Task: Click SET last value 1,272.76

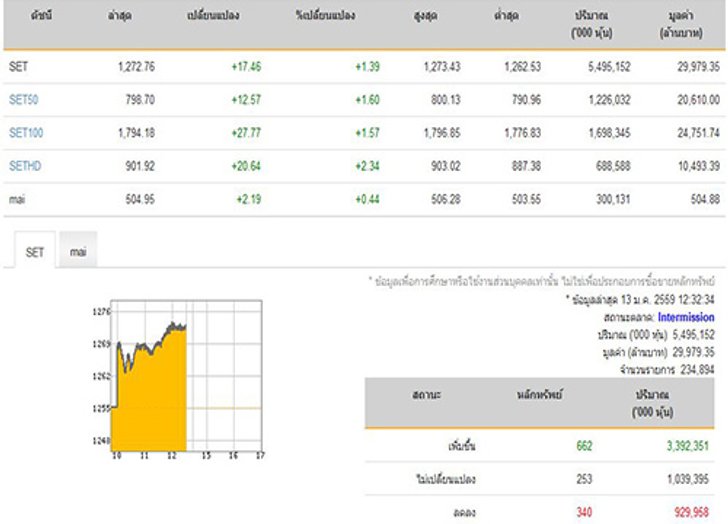Action: click(x=136, y=67)
